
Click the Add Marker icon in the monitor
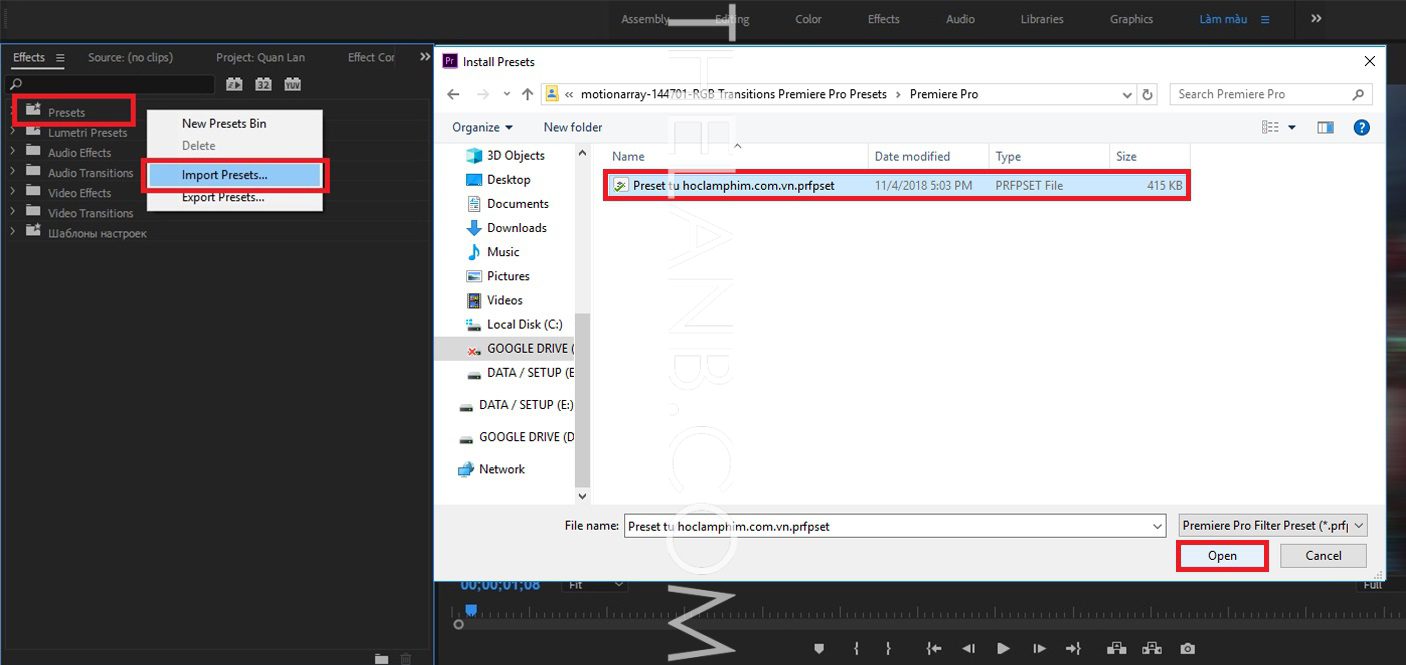click(819, 649)
